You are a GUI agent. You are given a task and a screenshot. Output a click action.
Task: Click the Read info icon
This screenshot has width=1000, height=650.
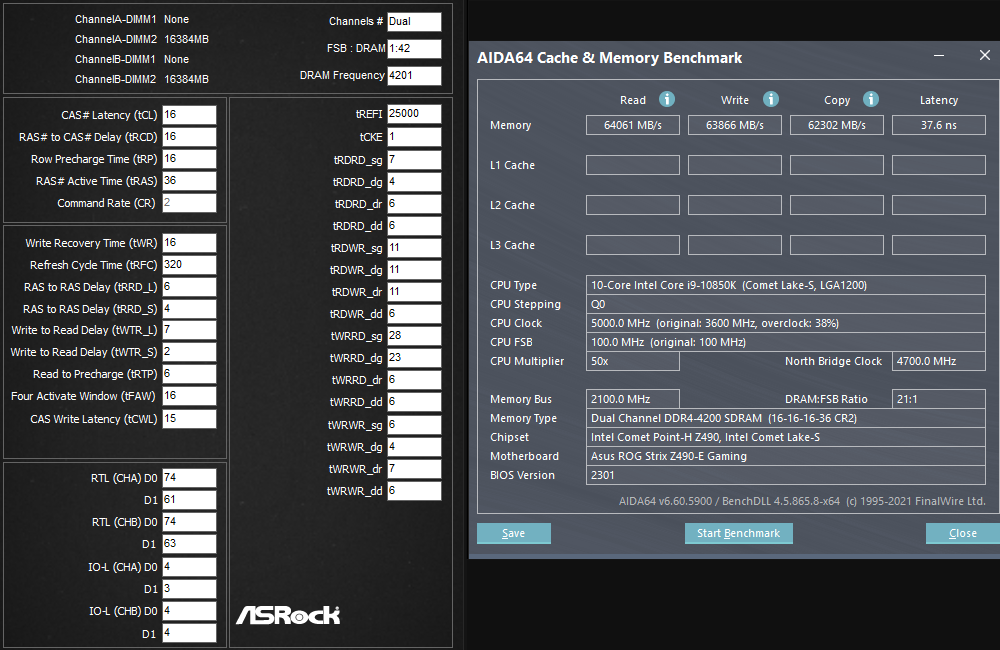pos(666,100)
